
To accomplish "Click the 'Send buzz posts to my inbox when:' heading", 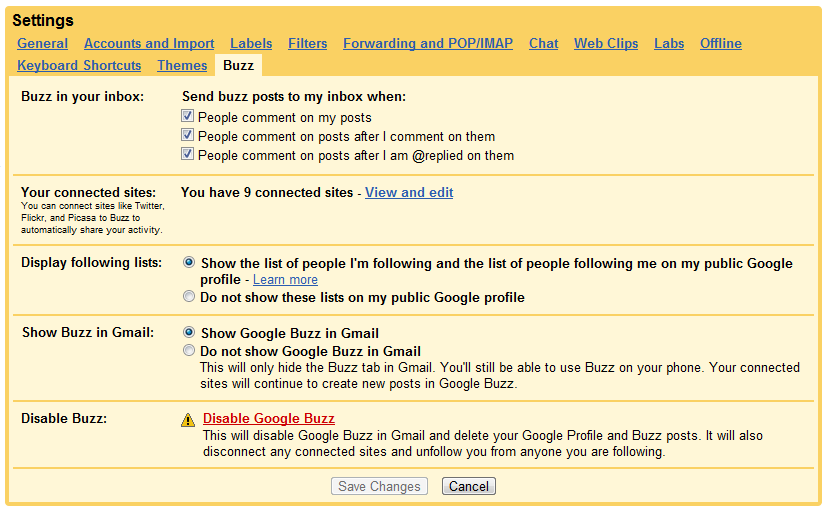I will point(294,97).
